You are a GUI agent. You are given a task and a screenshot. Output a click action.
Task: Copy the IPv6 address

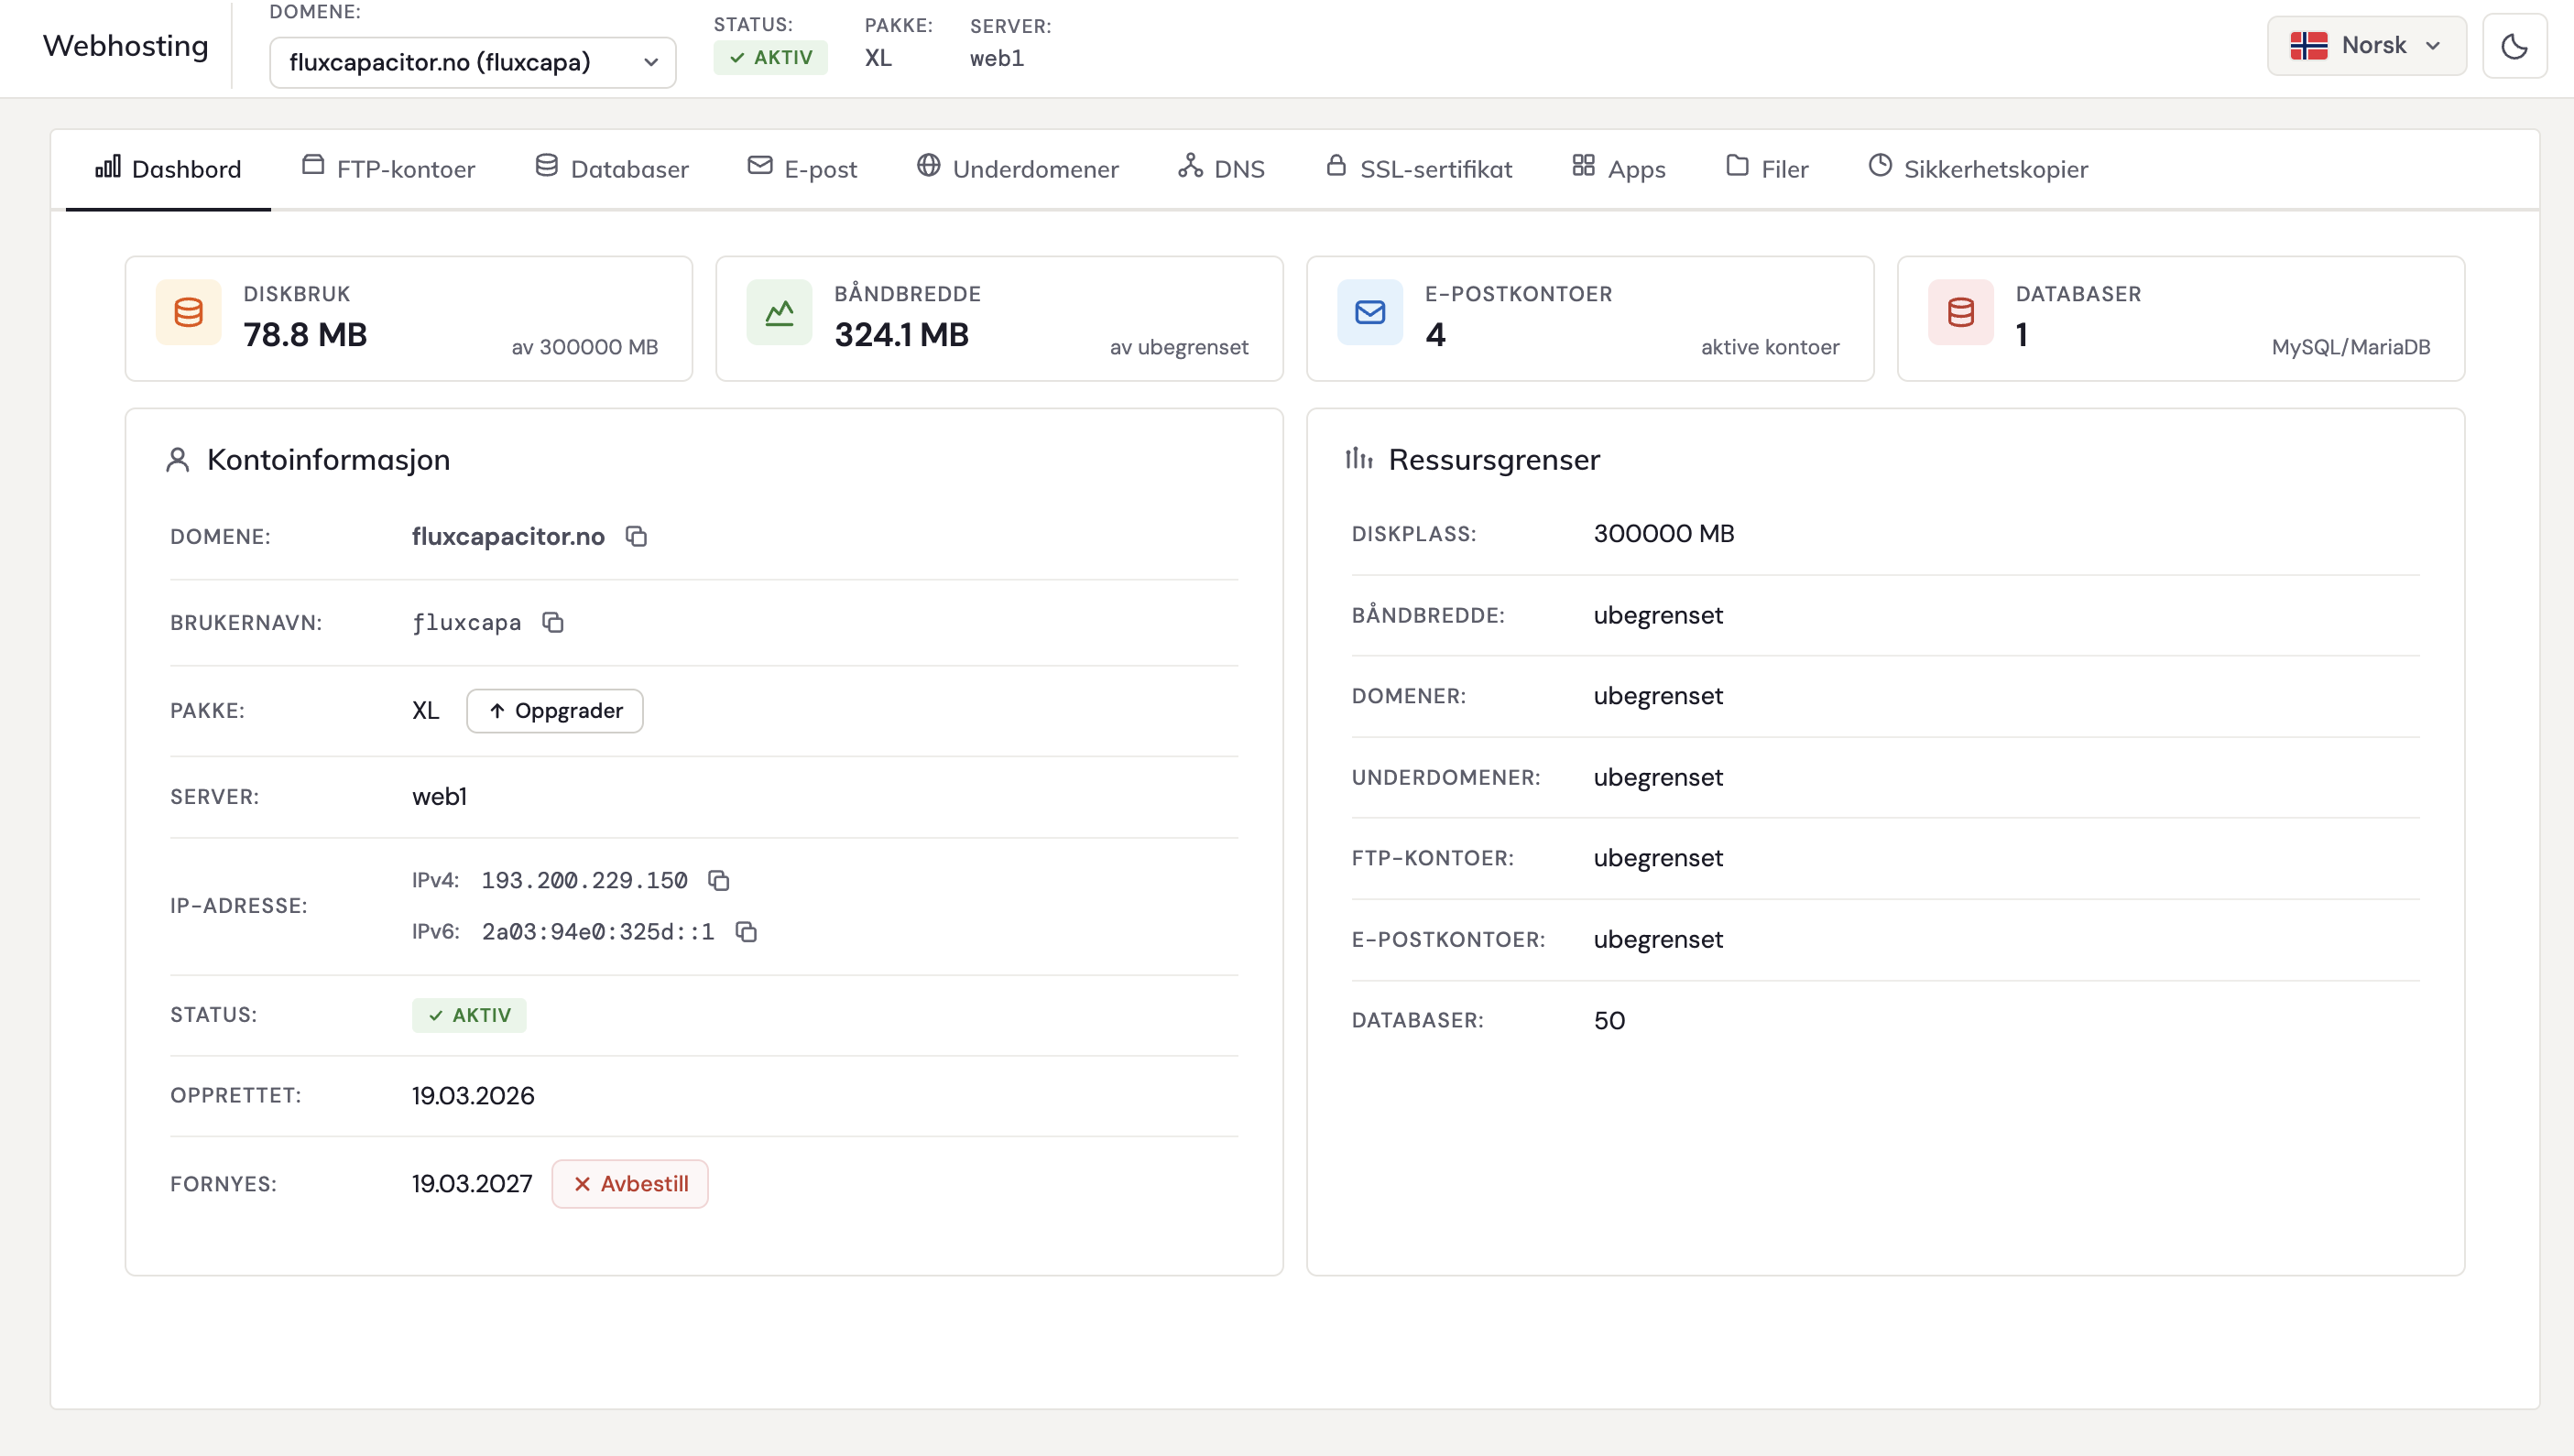(746, 932)
